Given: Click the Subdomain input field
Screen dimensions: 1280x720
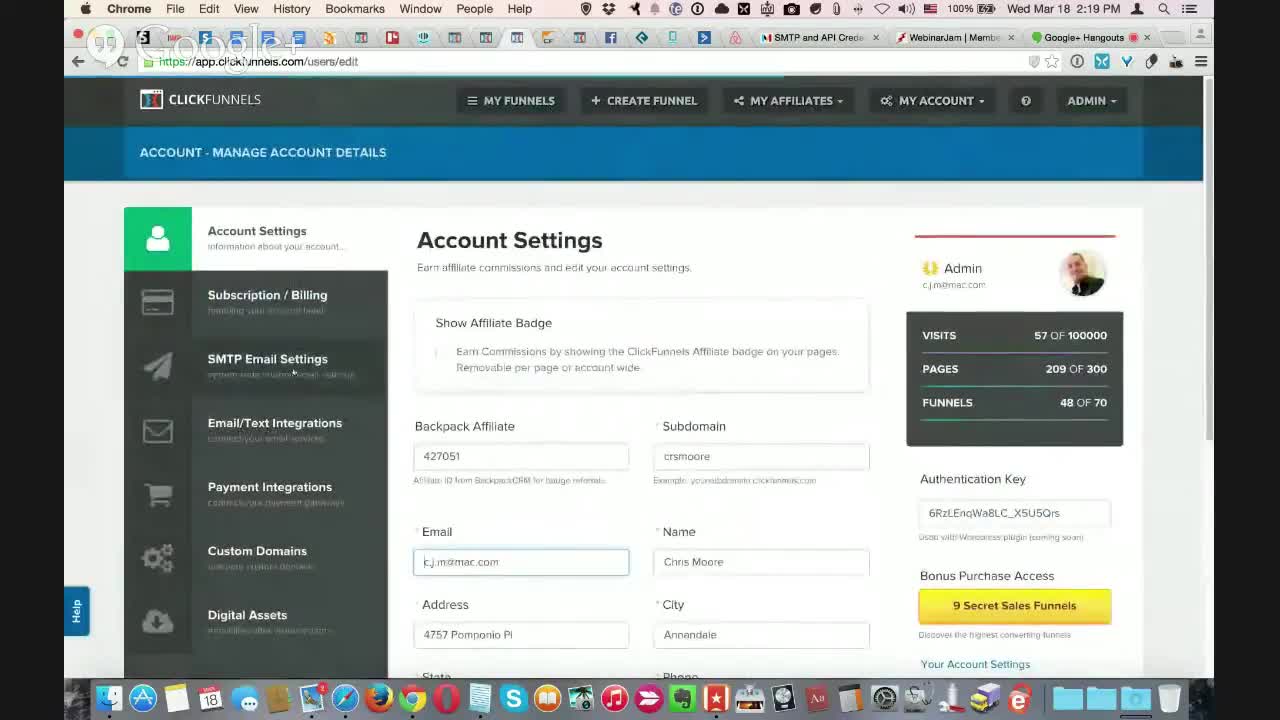Looking at the screenshot, I should 761,456.
